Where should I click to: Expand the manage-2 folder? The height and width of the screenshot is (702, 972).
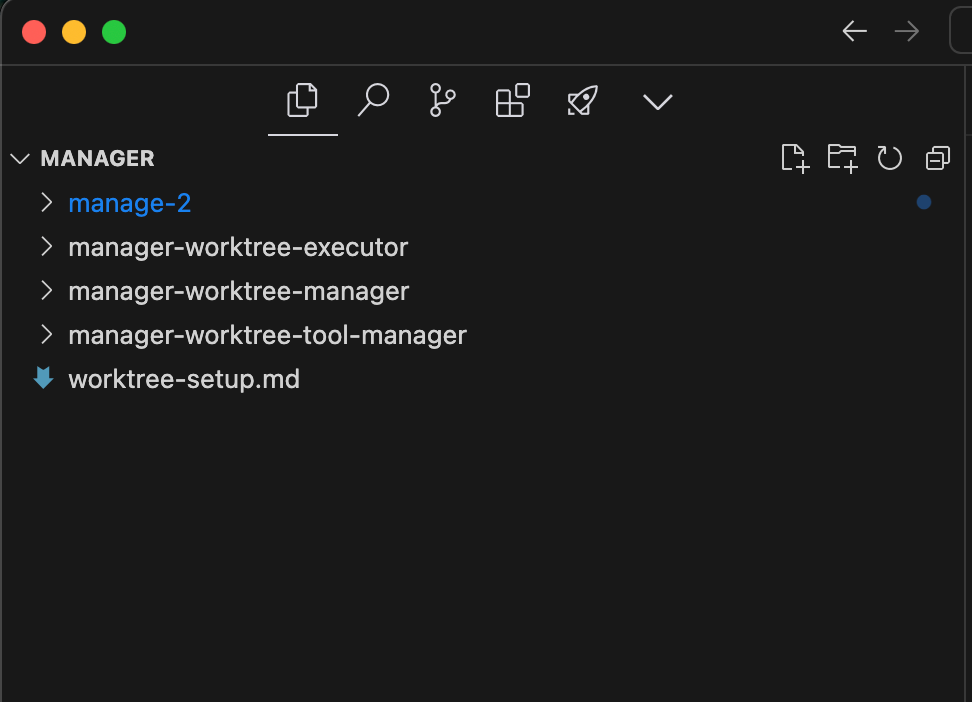click(46, 202)
